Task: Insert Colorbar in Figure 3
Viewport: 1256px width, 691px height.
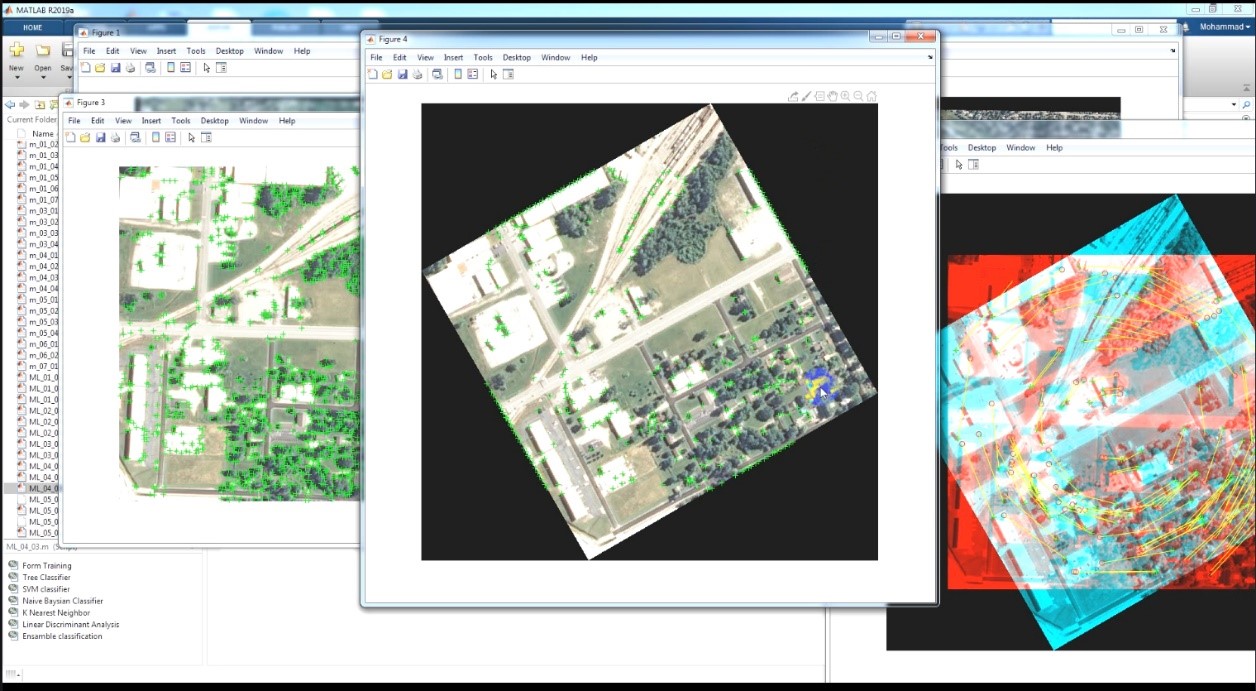Action: (156, 138)
